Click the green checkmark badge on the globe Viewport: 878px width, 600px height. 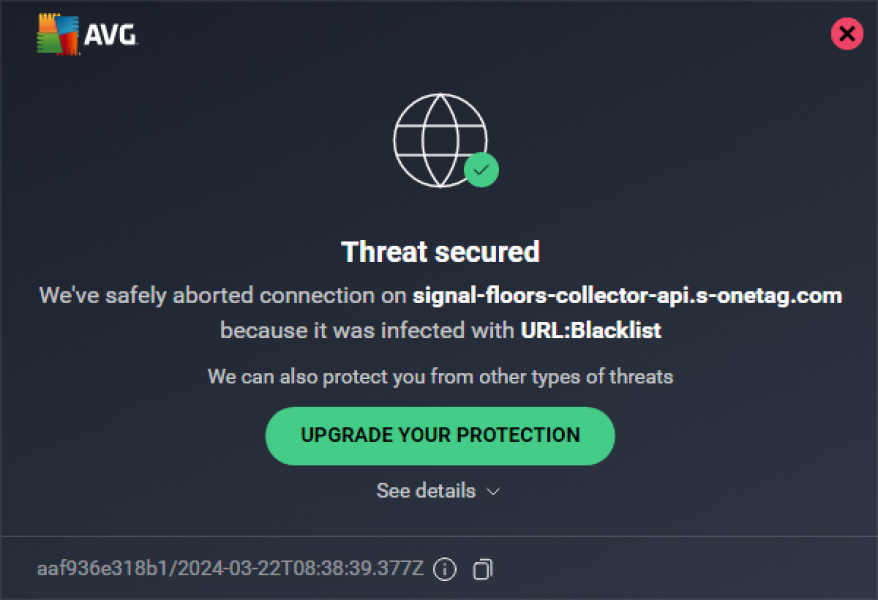coord(481,171)
